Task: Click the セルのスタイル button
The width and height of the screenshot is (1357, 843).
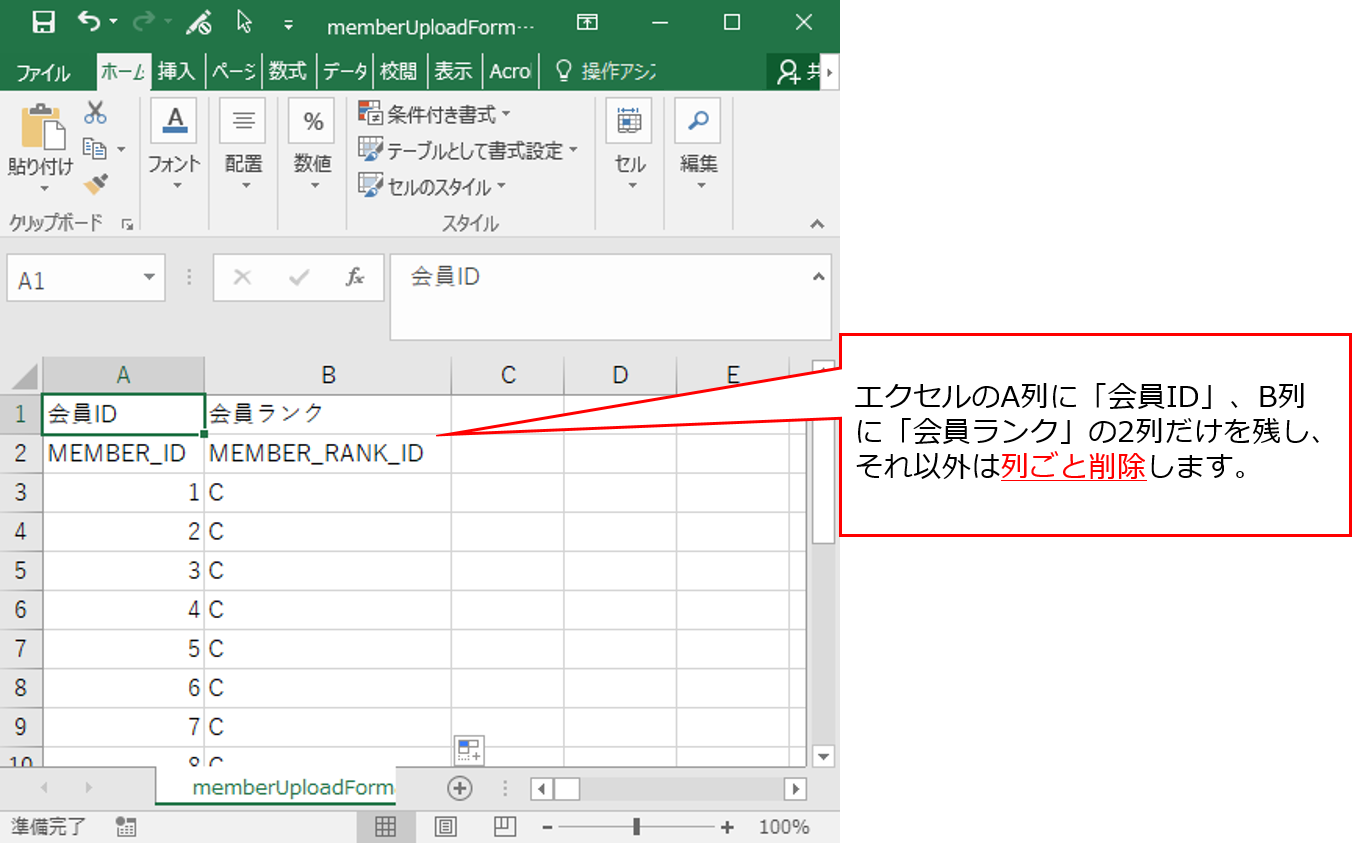Action: [432, 187]
